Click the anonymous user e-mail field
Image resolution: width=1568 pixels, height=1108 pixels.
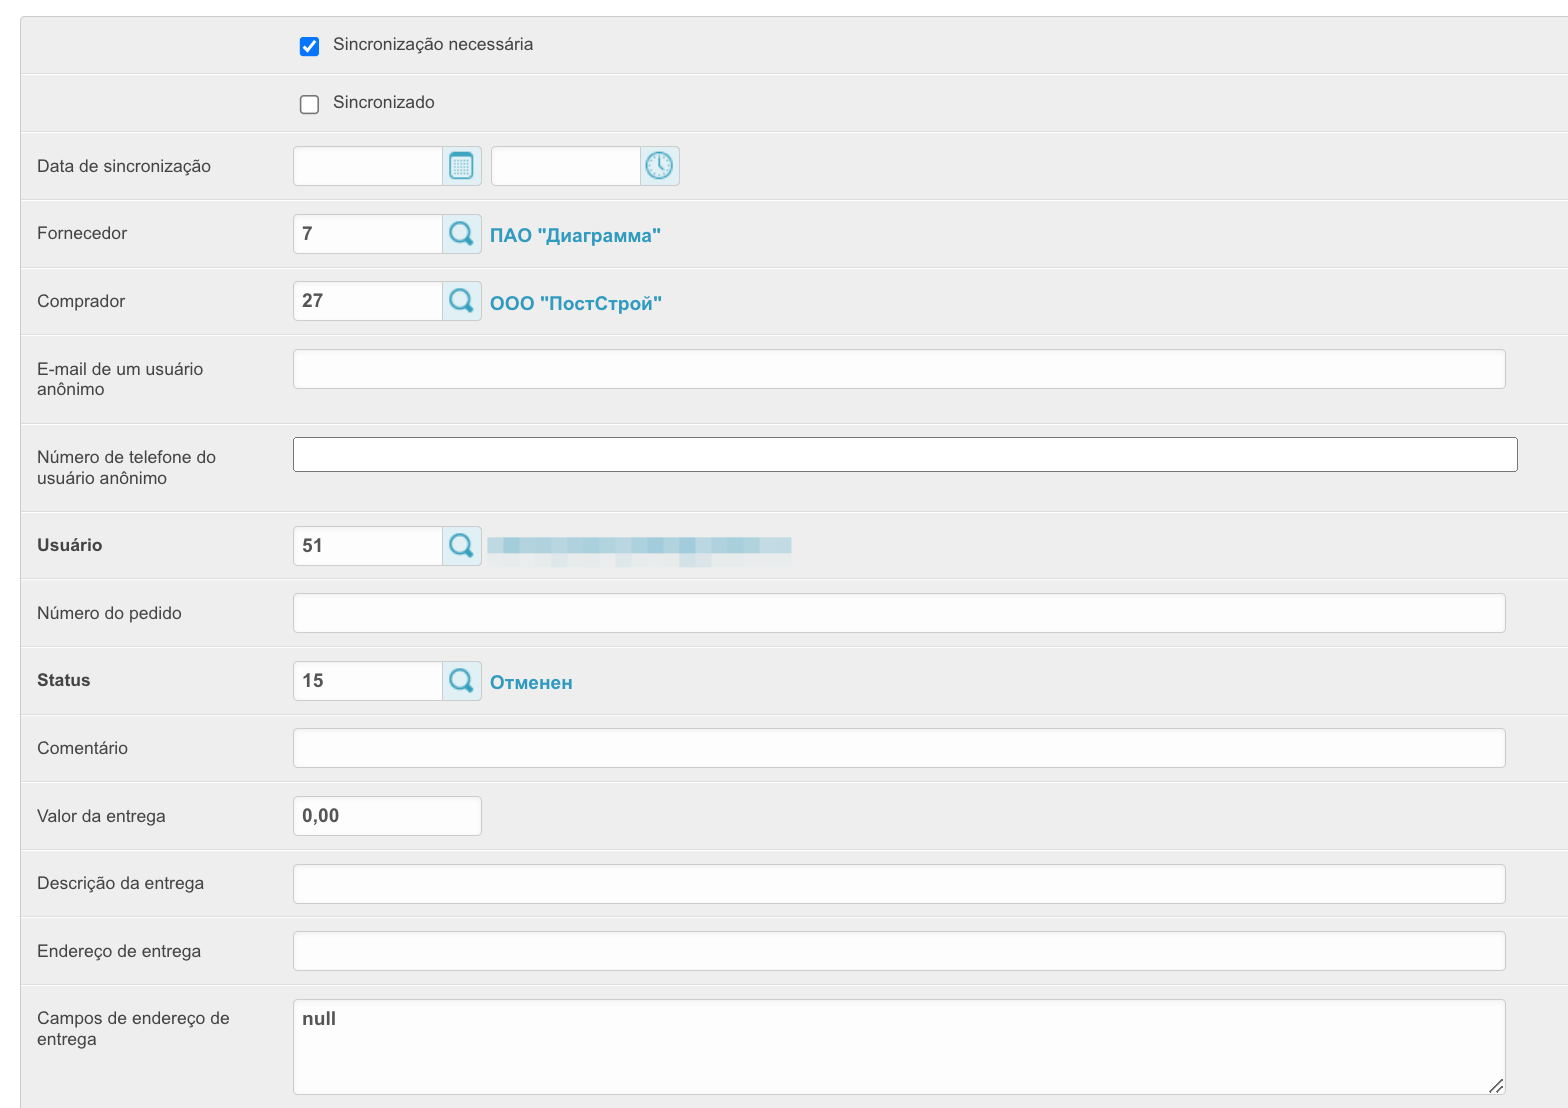[x=898, y=369]
